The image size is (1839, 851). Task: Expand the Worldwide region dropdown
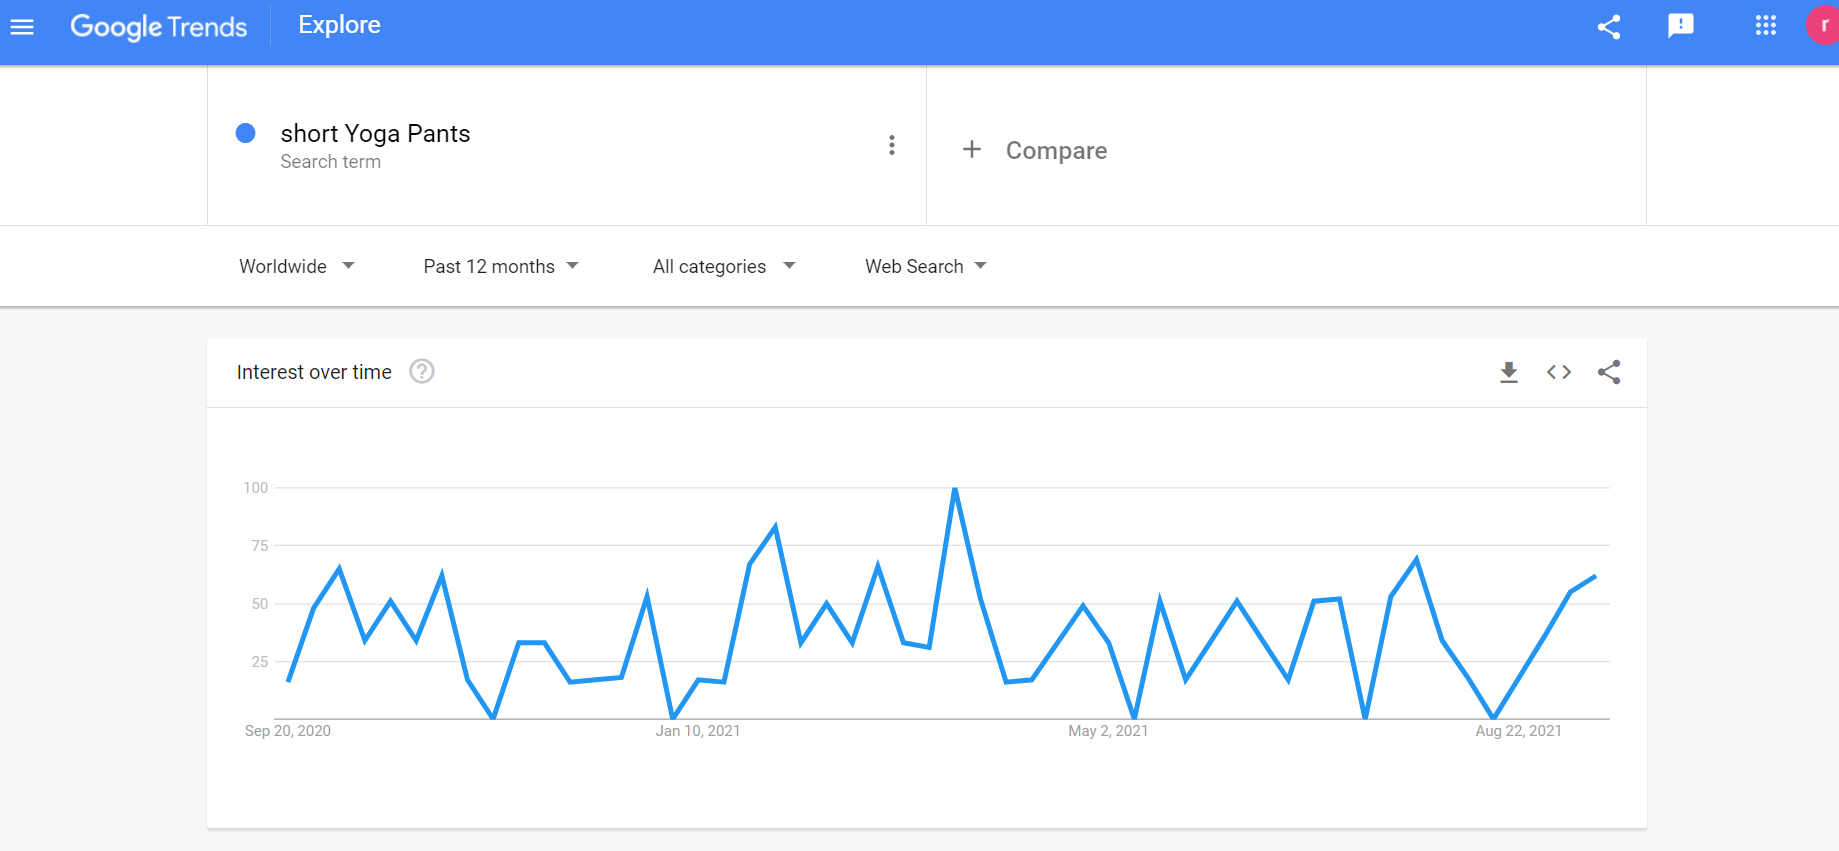(x=296, y=267)
